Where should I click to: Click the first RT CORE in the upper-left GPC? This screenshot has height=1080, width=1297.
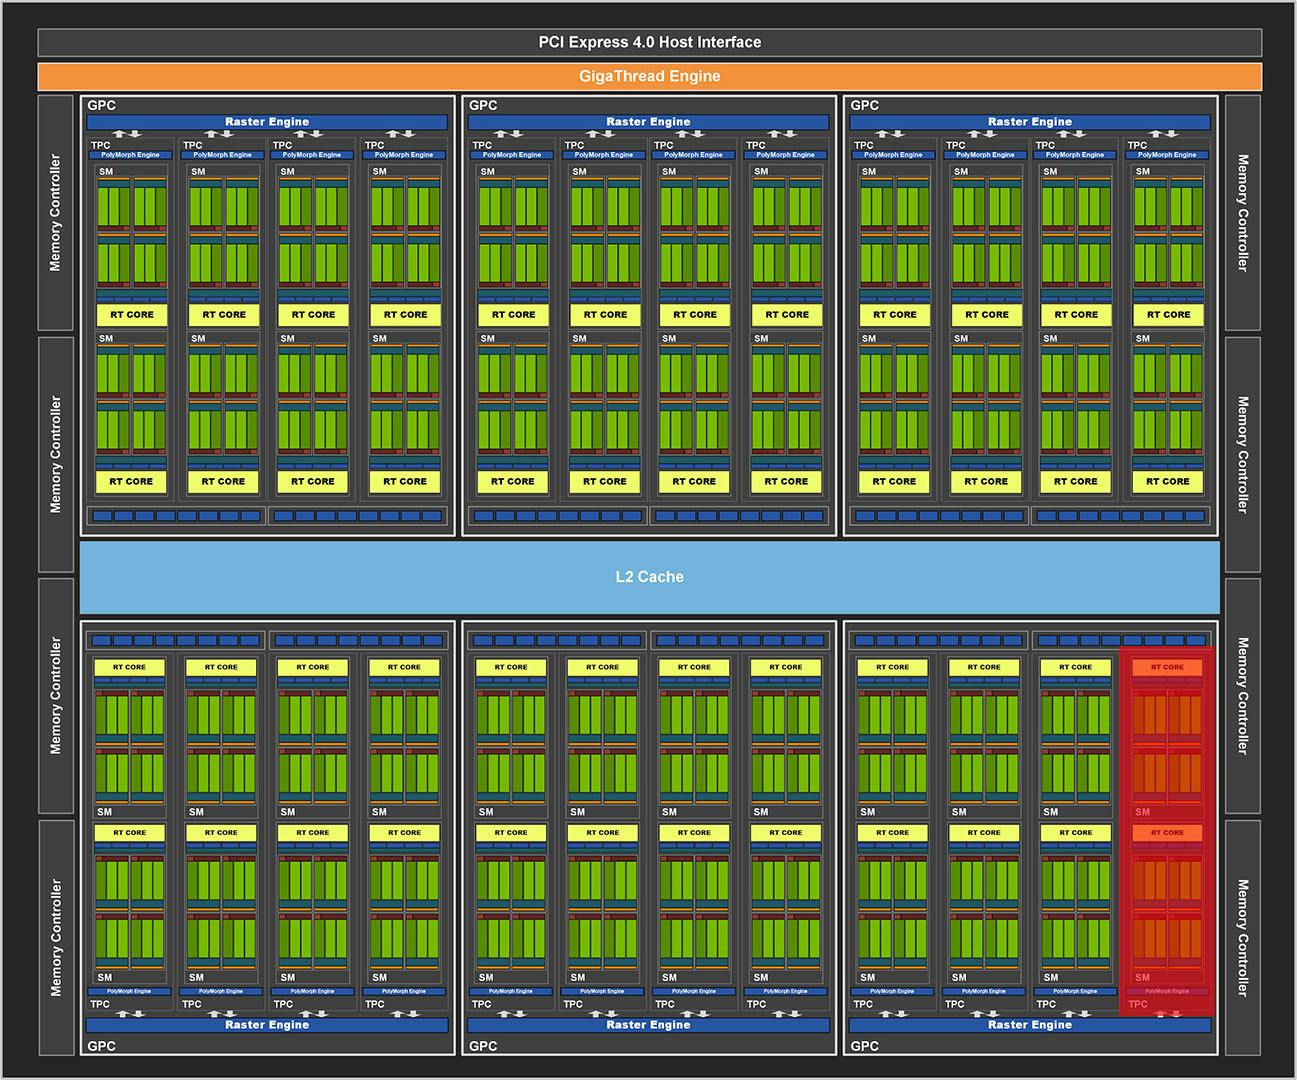(x=131, y=314)
